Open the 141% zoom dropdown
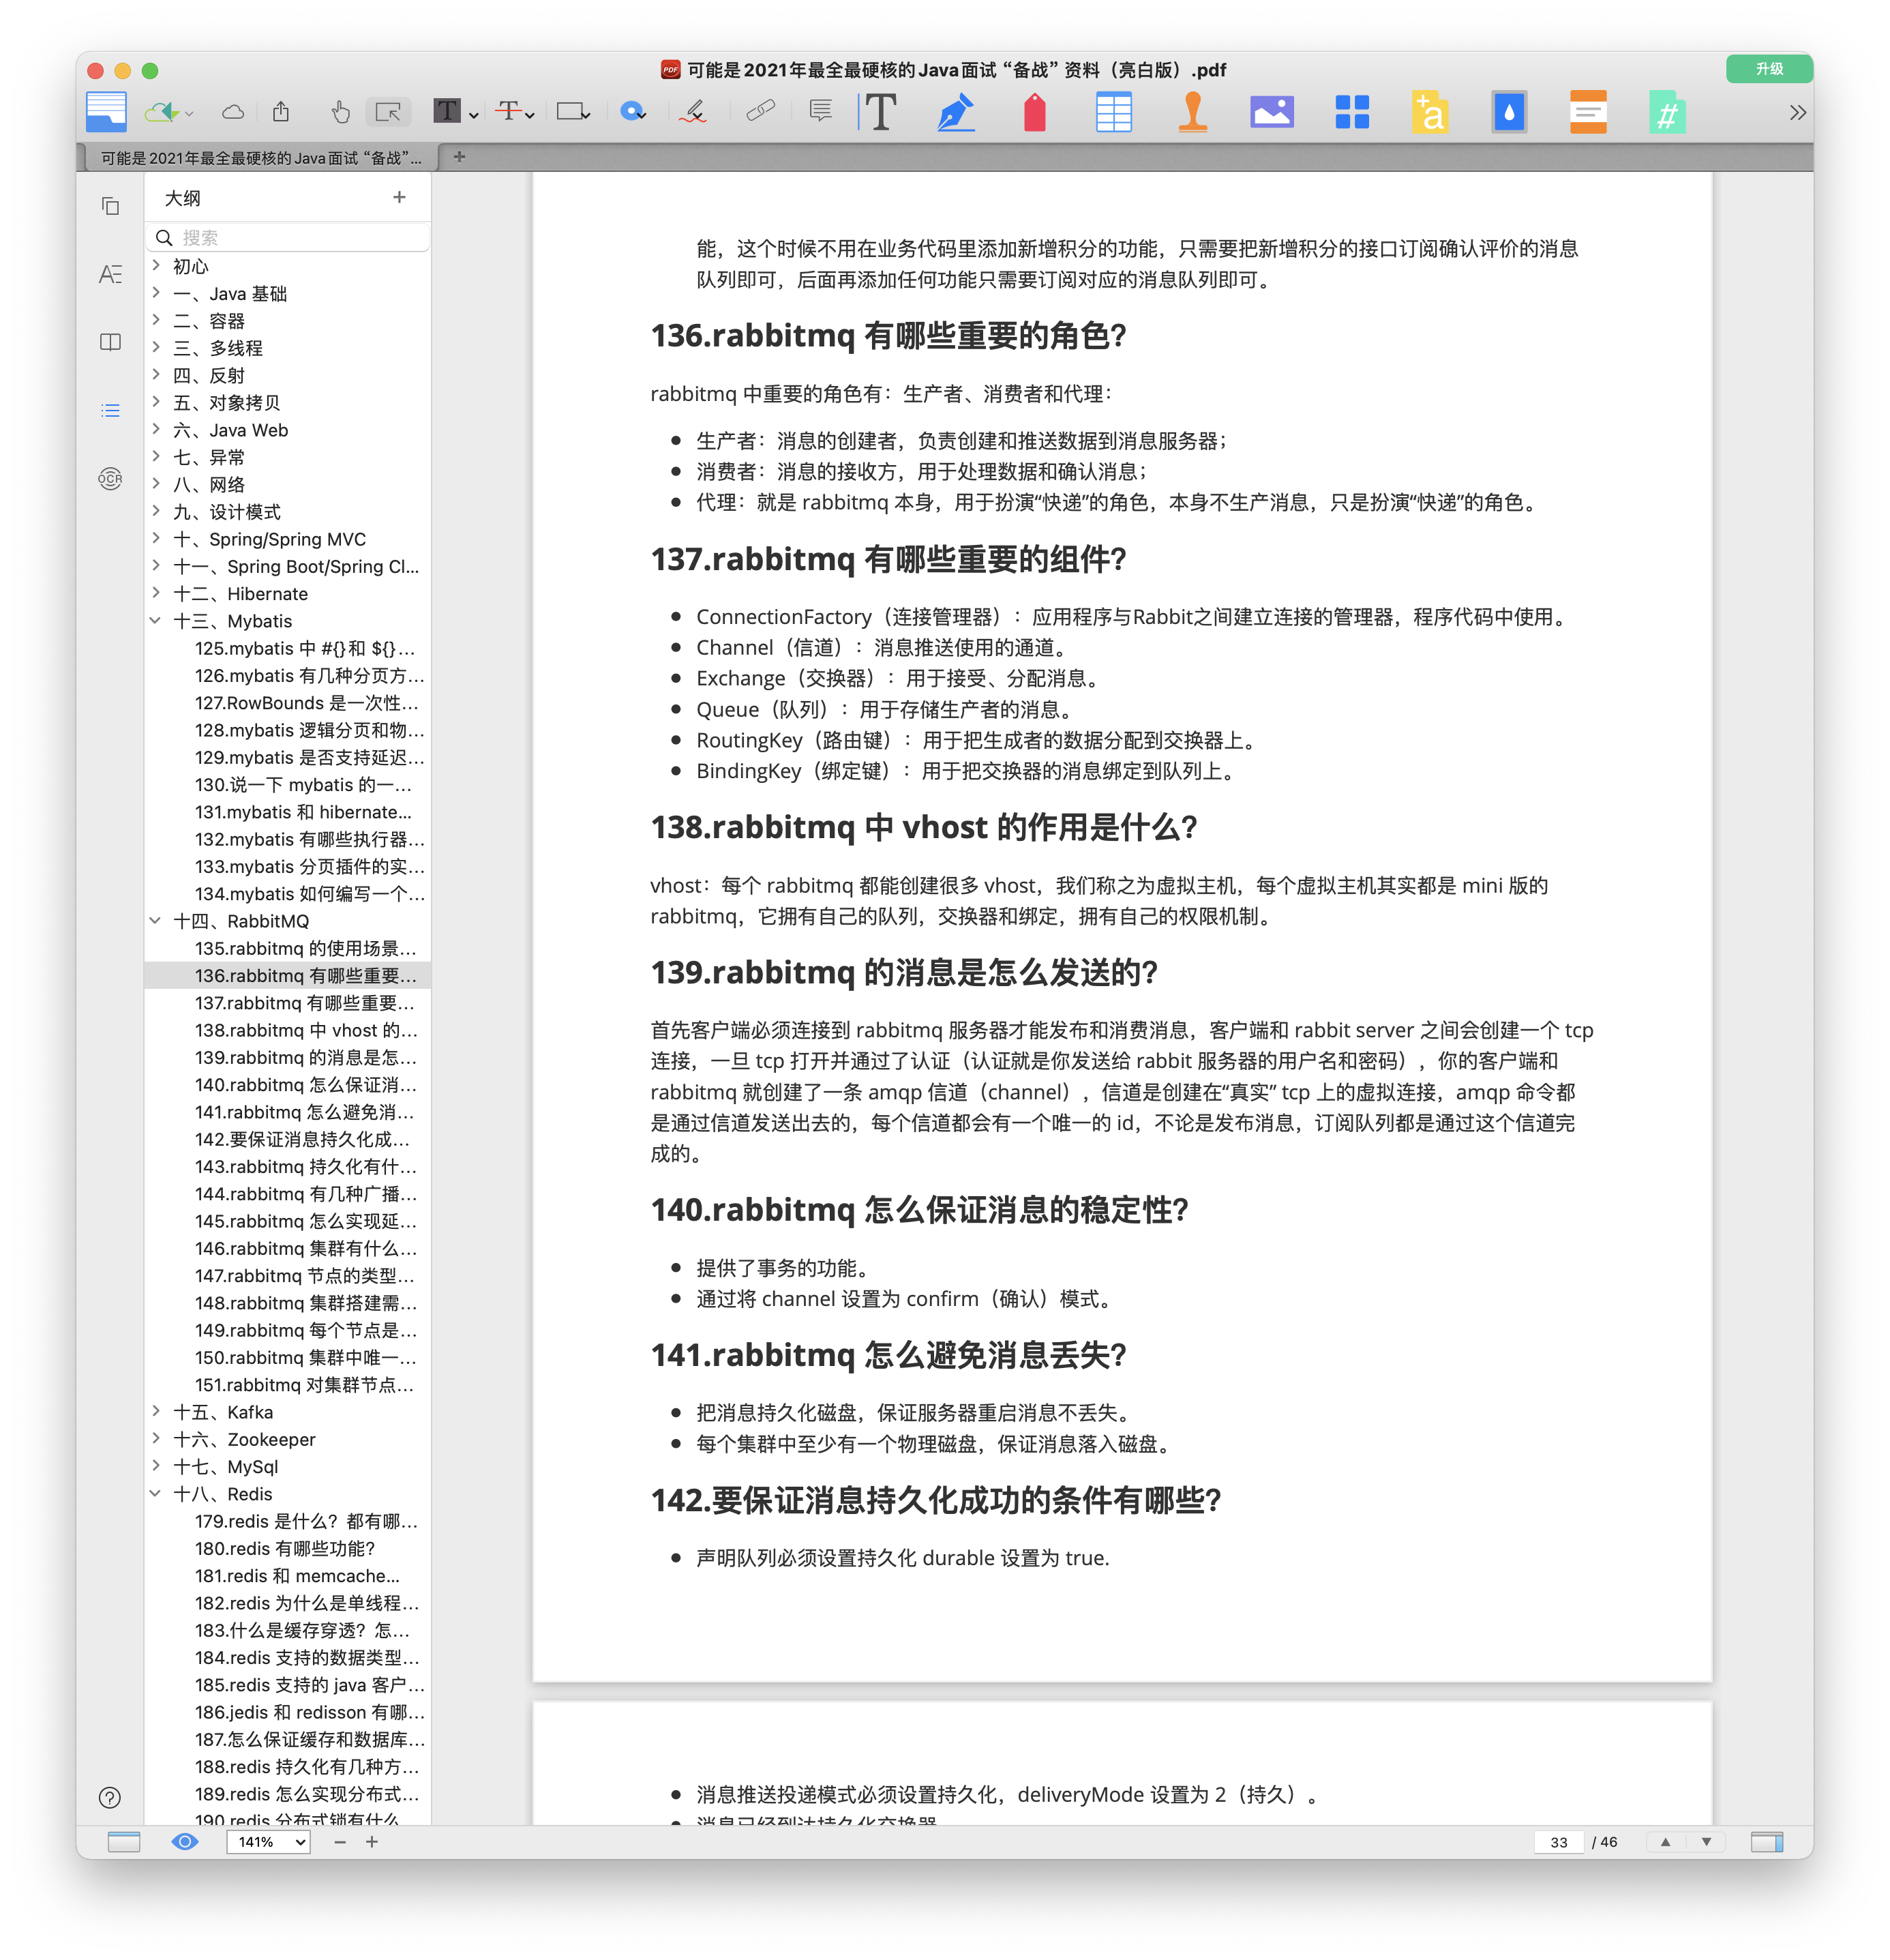The image size is (1890, 1960). 268,1842
